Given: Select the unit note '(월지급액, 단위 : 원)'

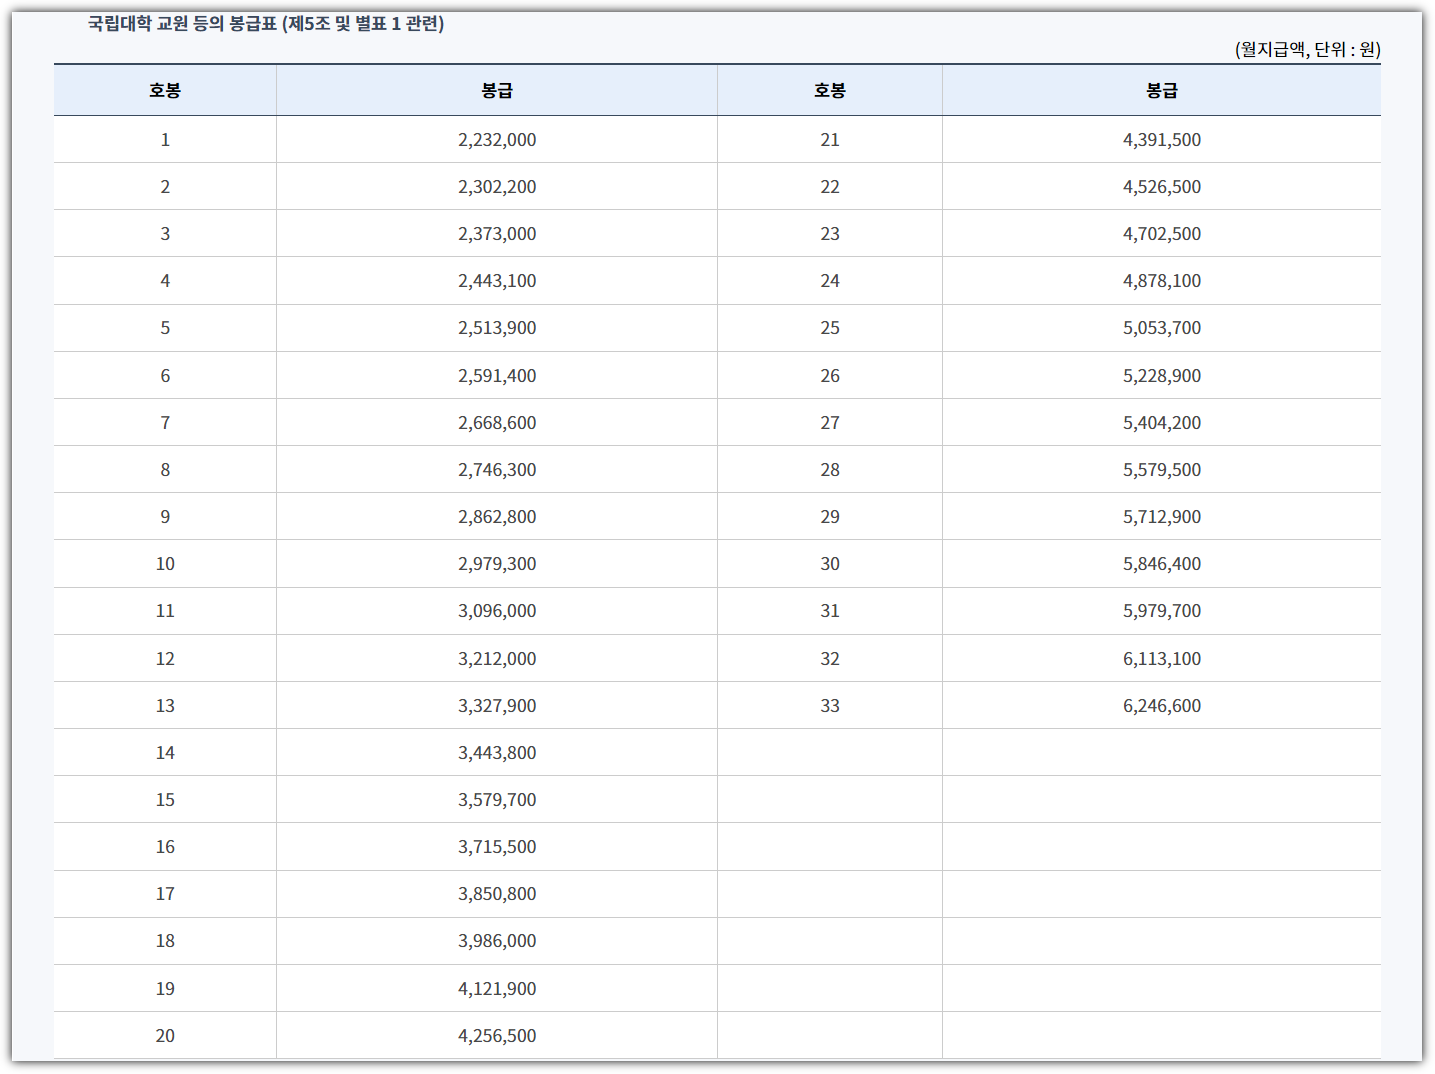Looking at the screenshot, I should point(1307,50).
